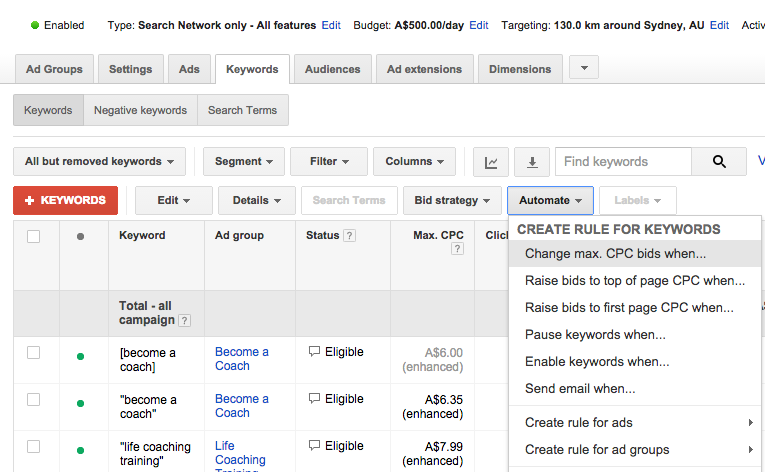This screenshot has height=472, width=765.
Task: Click green status dot for "become a coach"
Action: tap(81, 403)
